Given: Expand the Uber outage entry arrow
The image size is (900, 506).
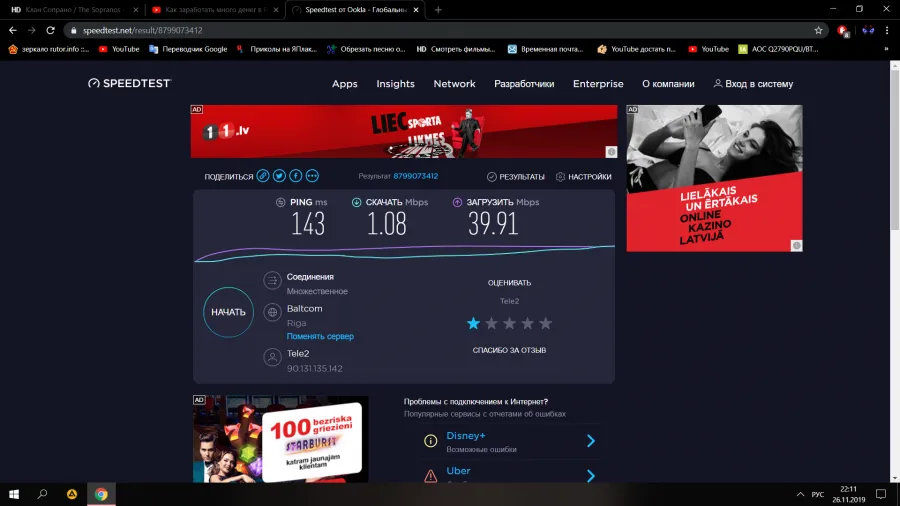Looking at the screenshot, I should [x=591, y=476].
